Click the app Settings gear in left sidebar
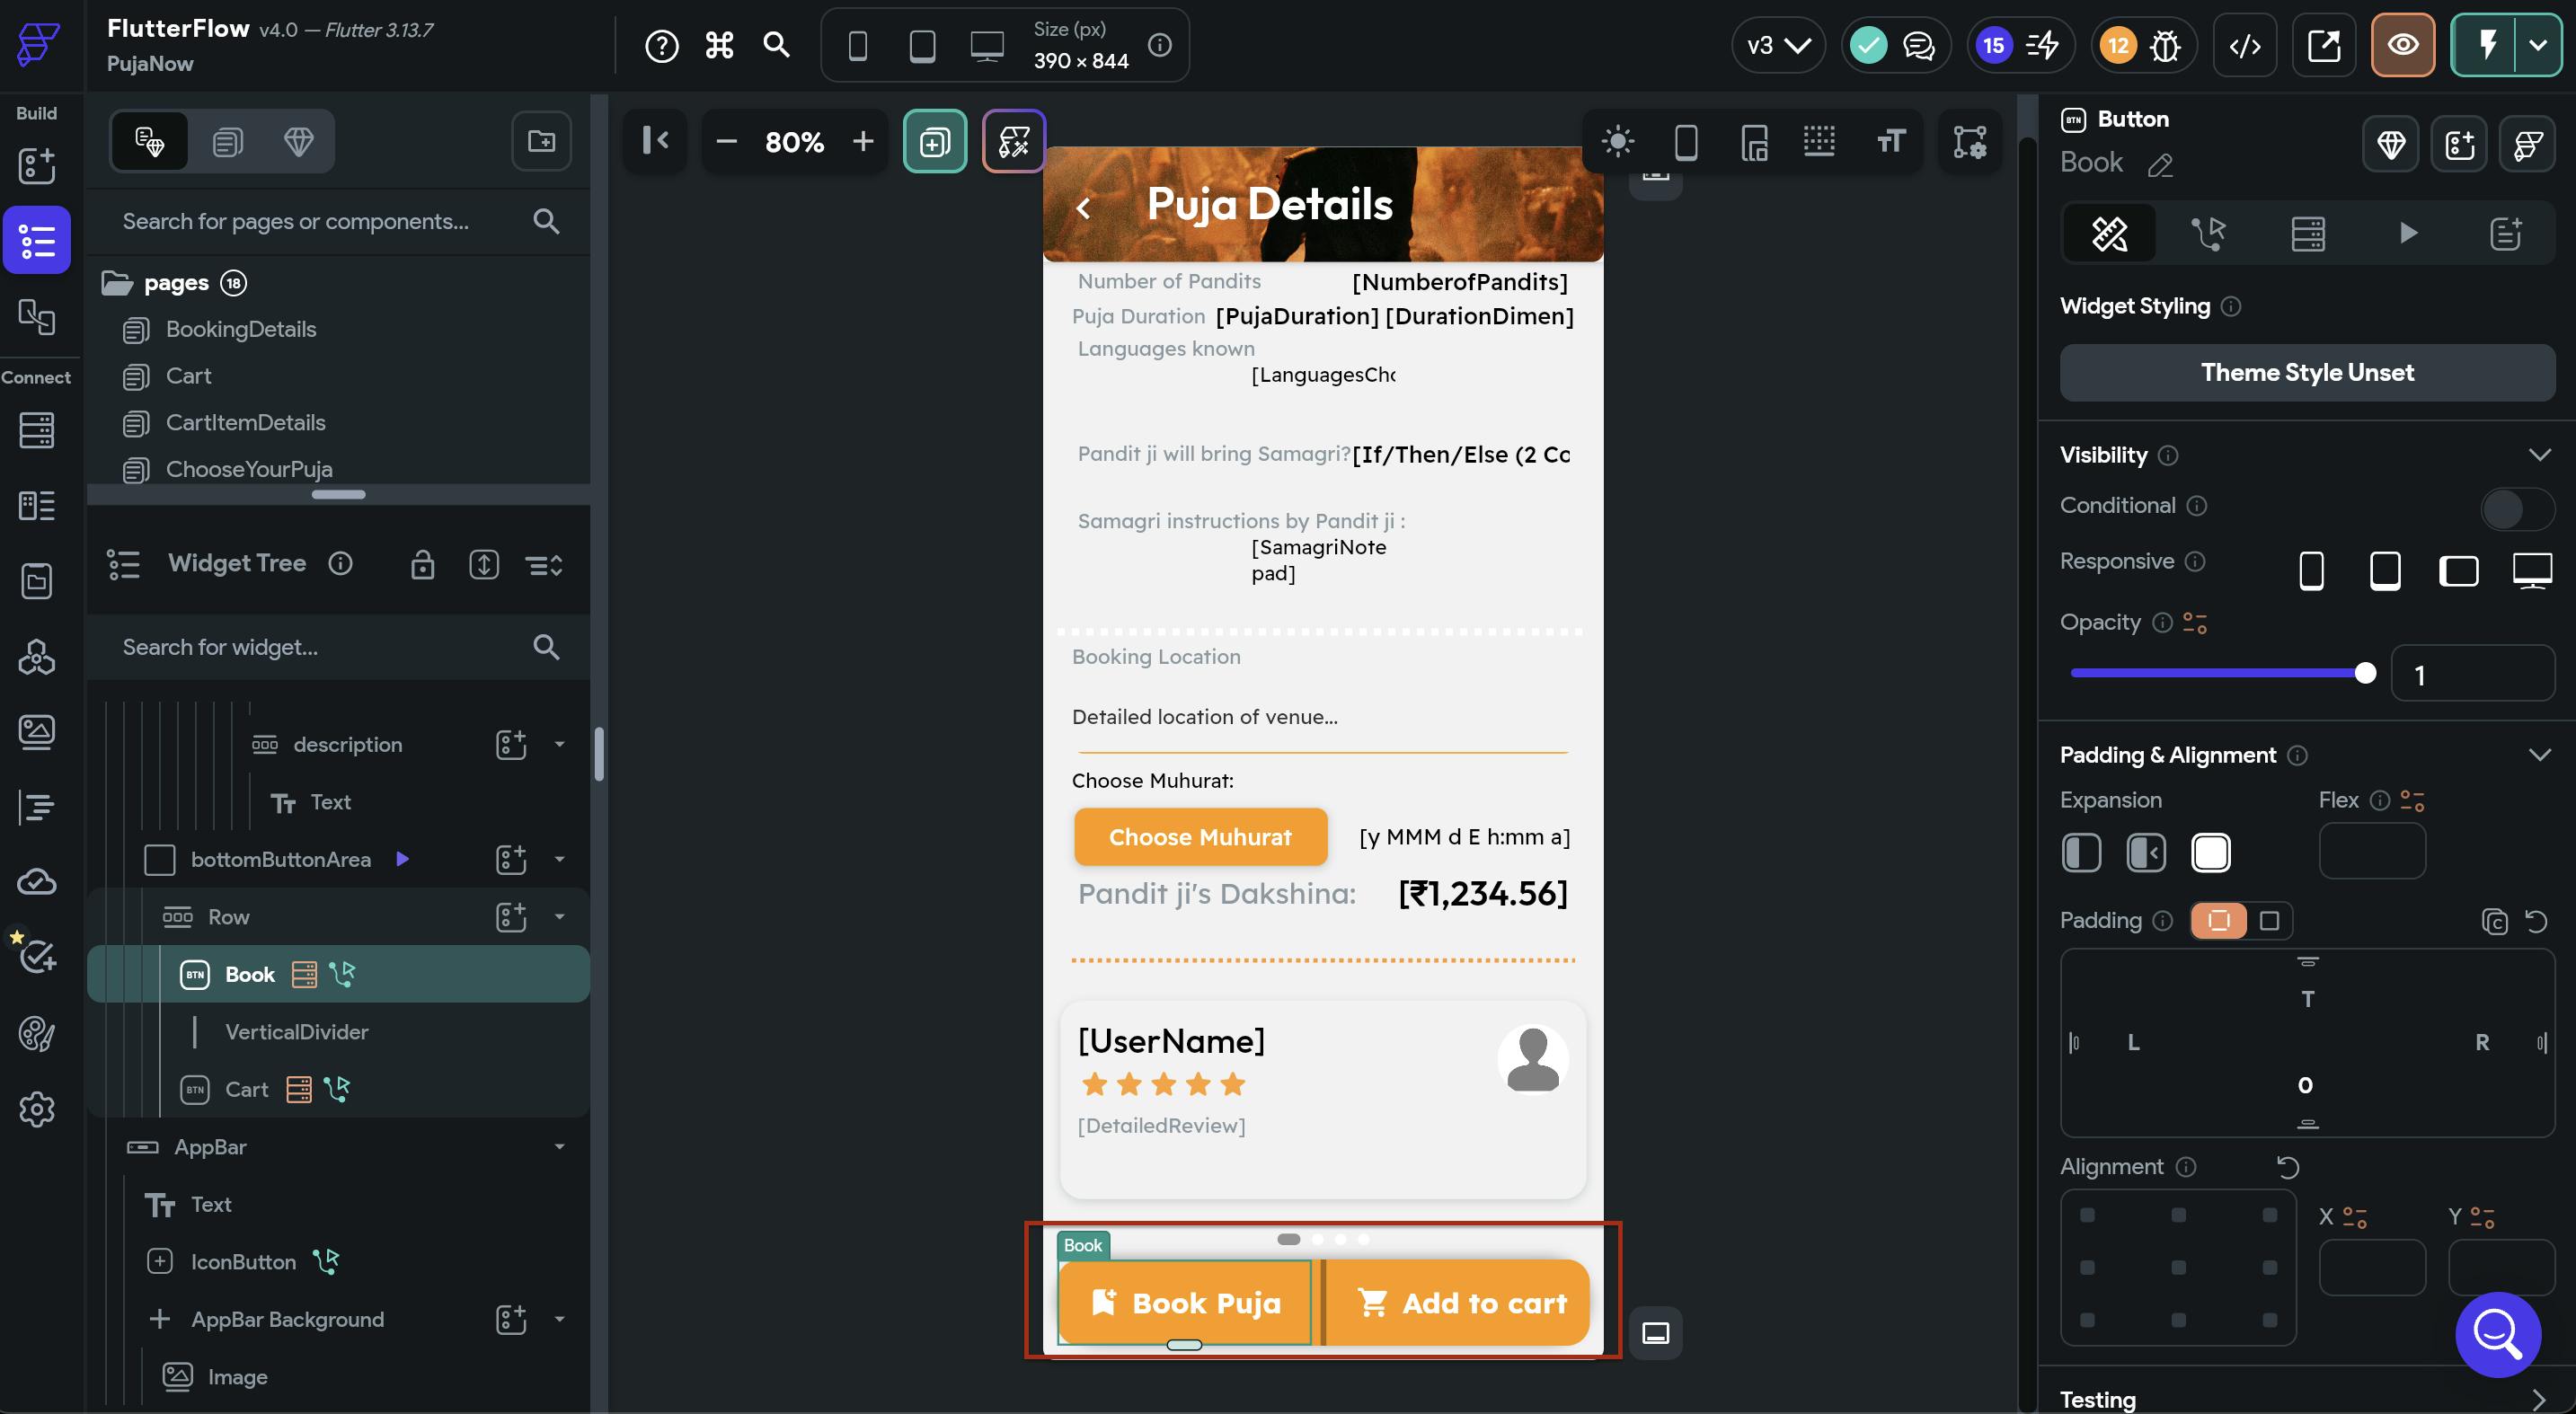Image resolution: width=2576 pixels, height=1414 pixels. pos(36,1109)
